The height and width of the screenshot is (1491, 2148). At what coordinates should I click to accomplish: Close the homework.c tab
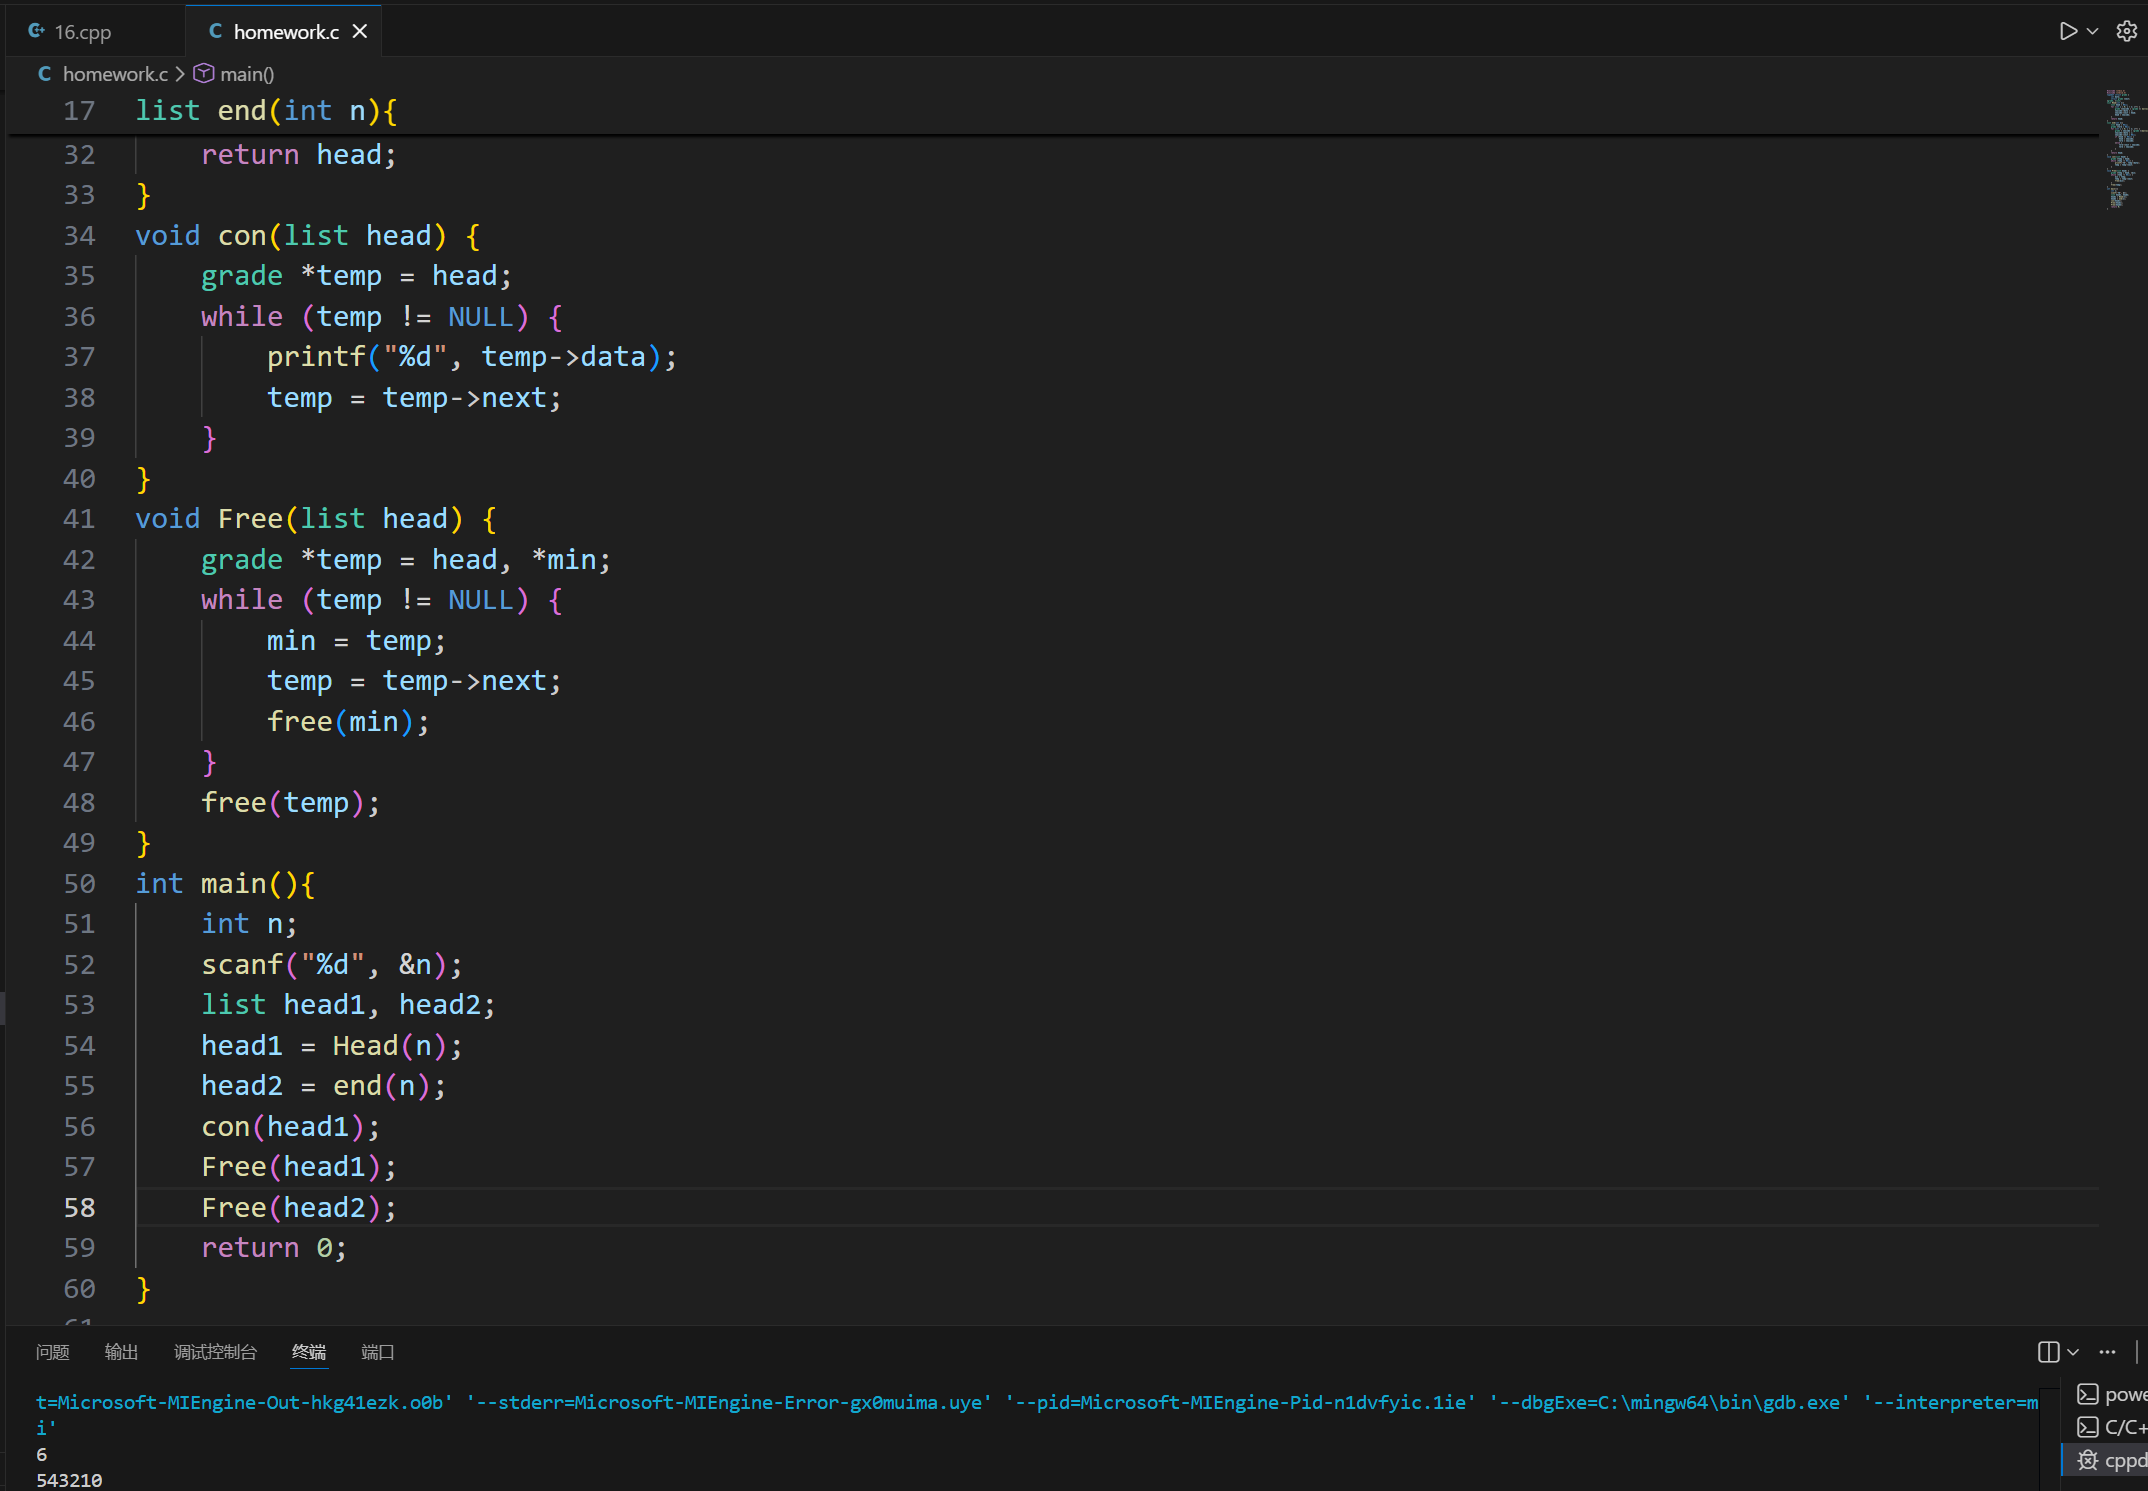[x=360, y=31]
